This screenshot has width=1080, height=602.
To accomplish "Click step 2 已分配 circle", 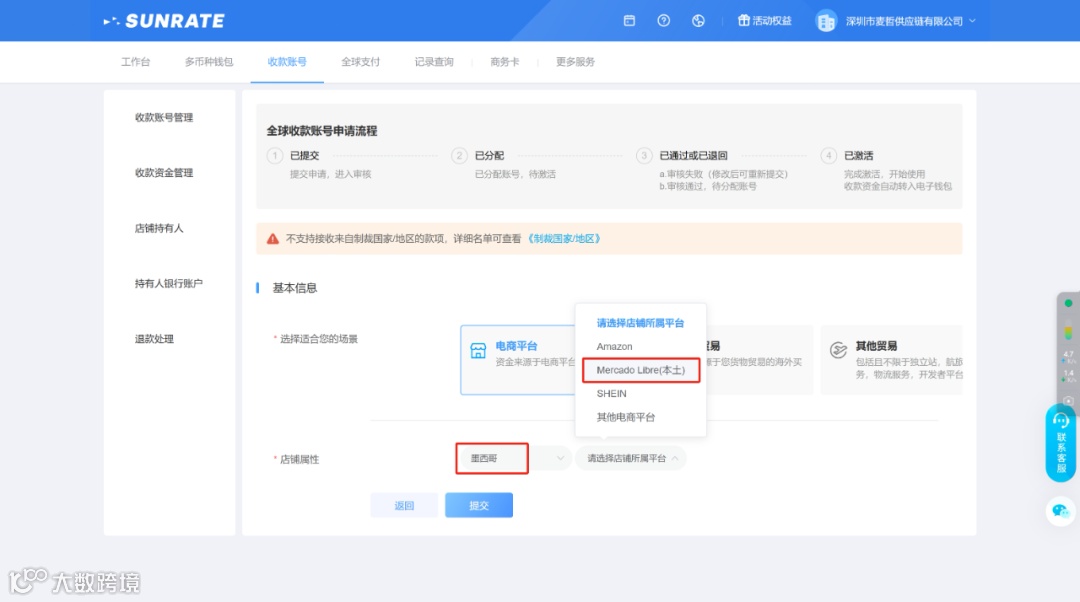I will 459,156.
